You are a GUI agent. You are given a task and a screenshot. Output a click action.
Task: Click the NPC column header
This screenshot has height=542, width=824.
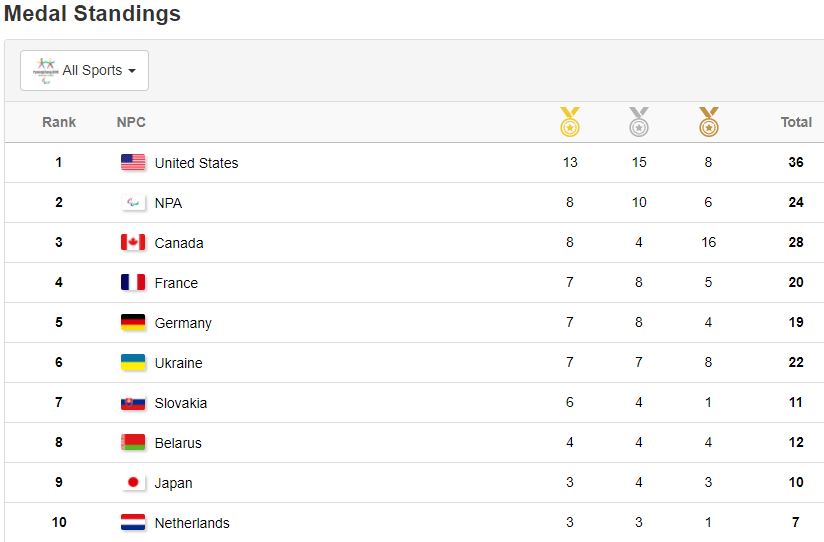pos(131,122)
